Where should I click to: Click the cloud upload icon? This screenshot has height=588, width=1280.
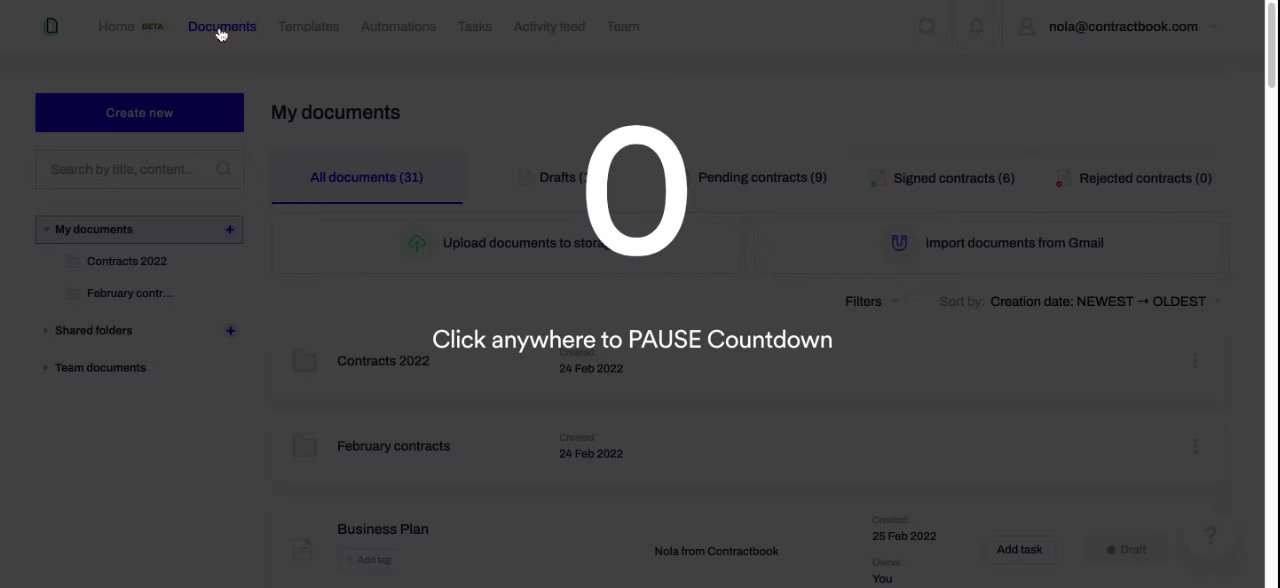click(417, 243)
